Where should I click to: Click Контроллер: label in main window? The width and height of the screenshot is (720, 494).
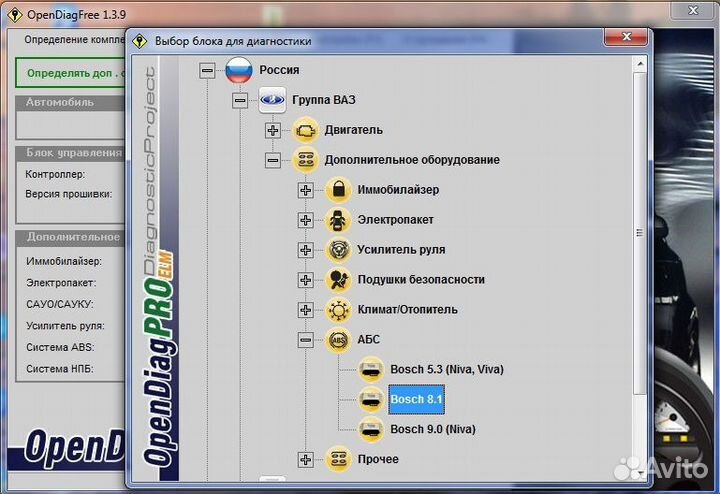pos(55,174)
